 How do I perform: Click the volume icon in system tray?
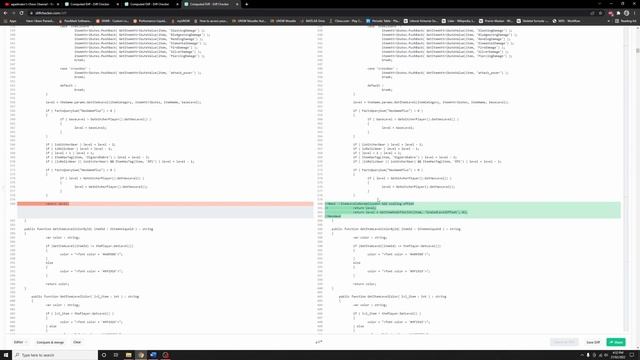[x=606, y=356]
